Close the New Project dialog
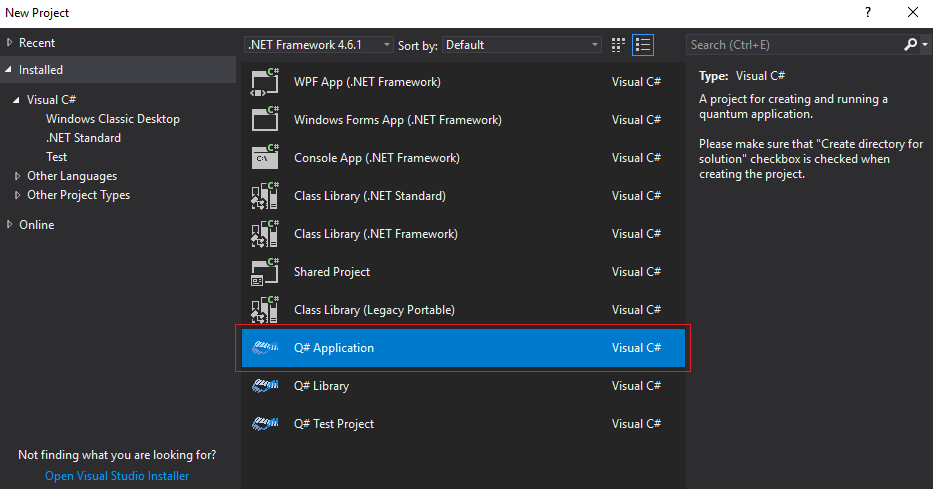Screen dimensions: 933x489 [x=913, y=12]
